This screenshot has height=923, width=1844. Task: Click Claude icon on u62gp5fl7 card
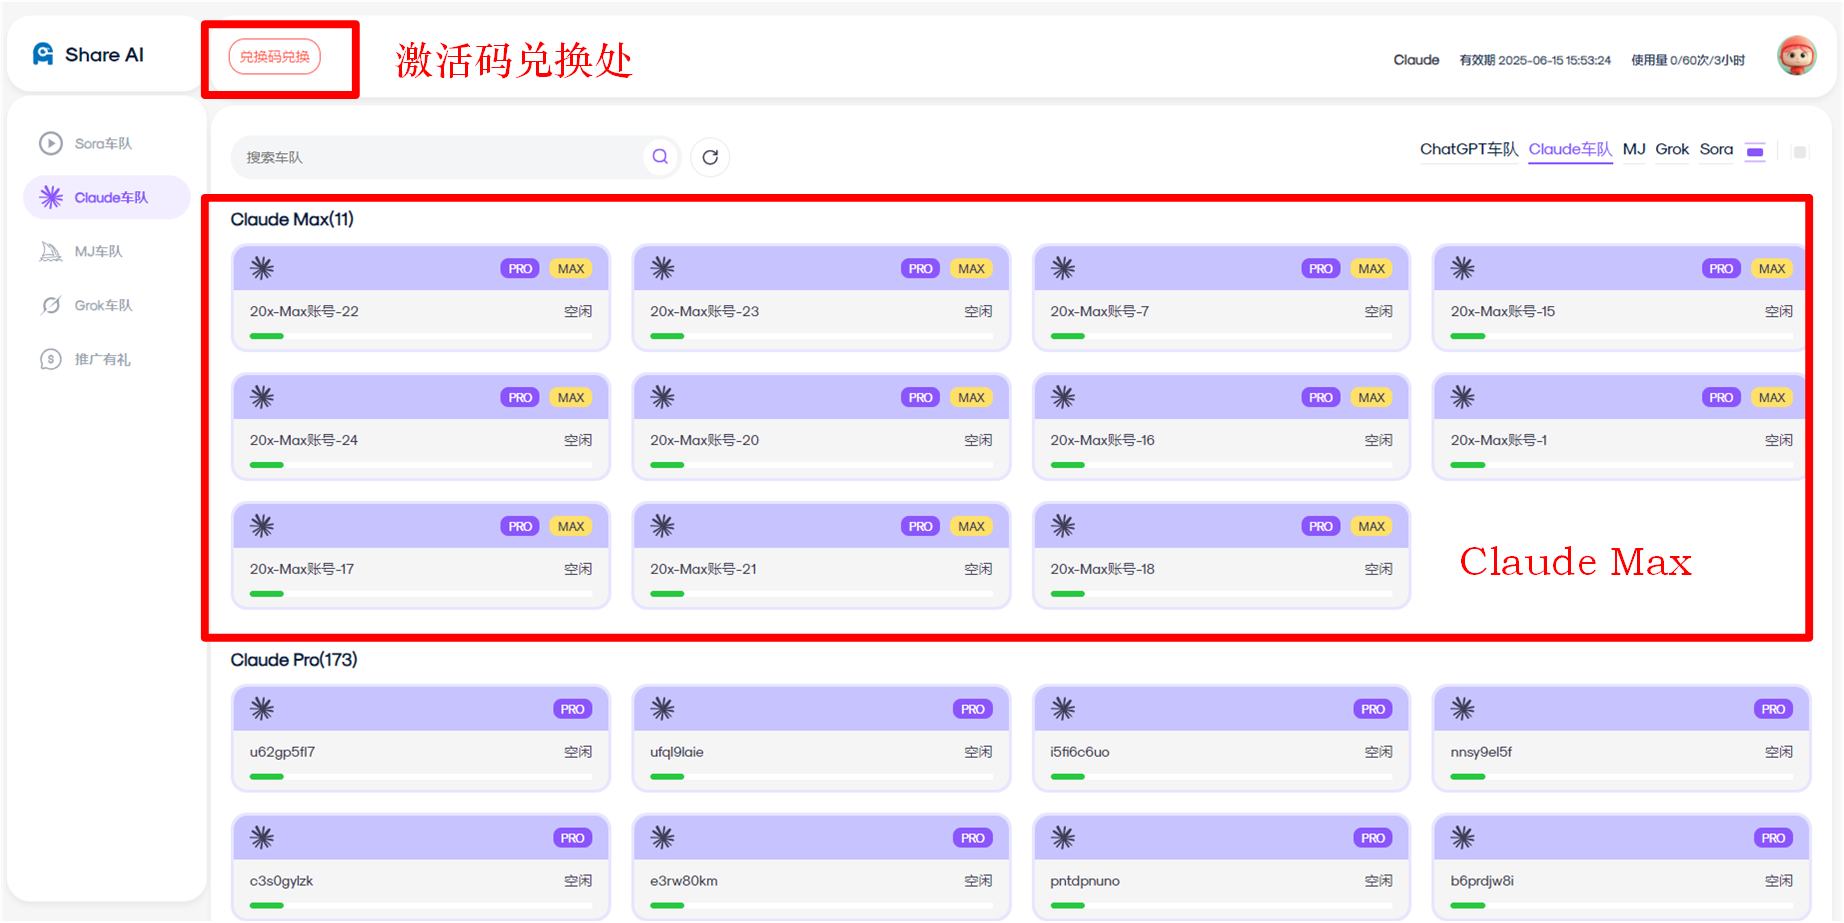coord(262,709)
